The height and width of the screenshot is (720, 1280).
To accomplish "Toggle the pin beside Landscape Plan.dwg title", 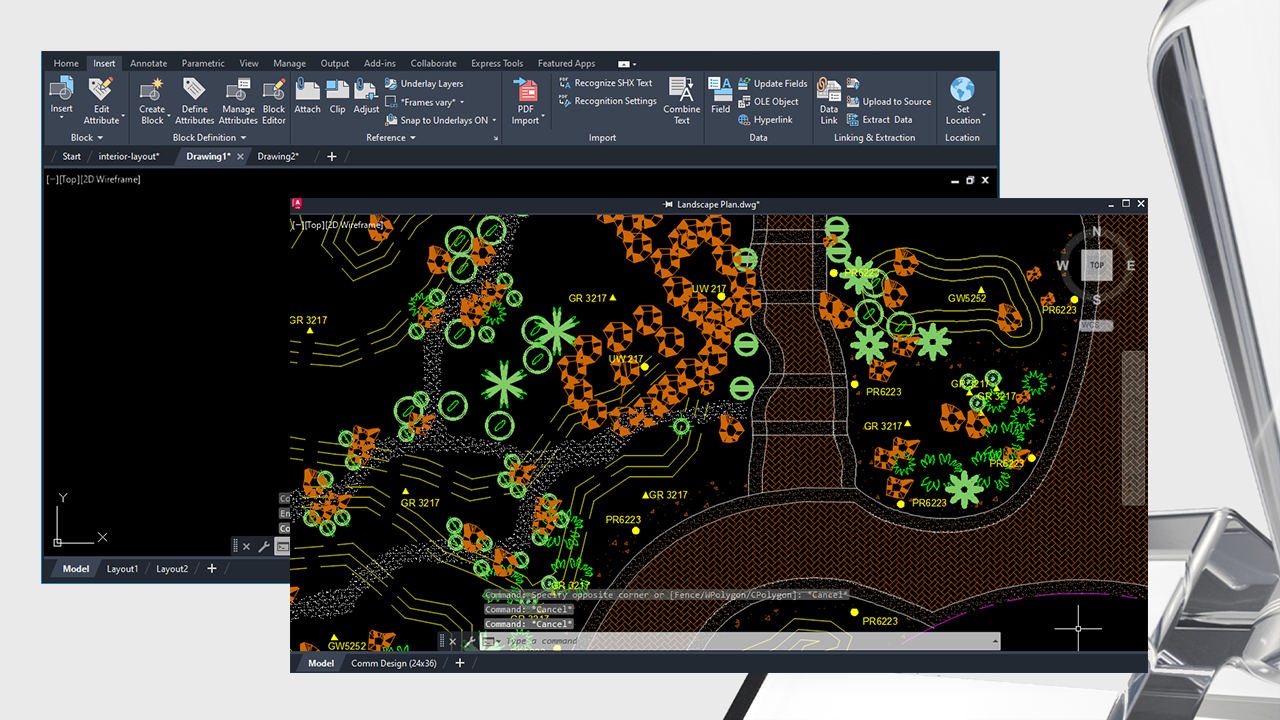I will click(x=668, y=204).
